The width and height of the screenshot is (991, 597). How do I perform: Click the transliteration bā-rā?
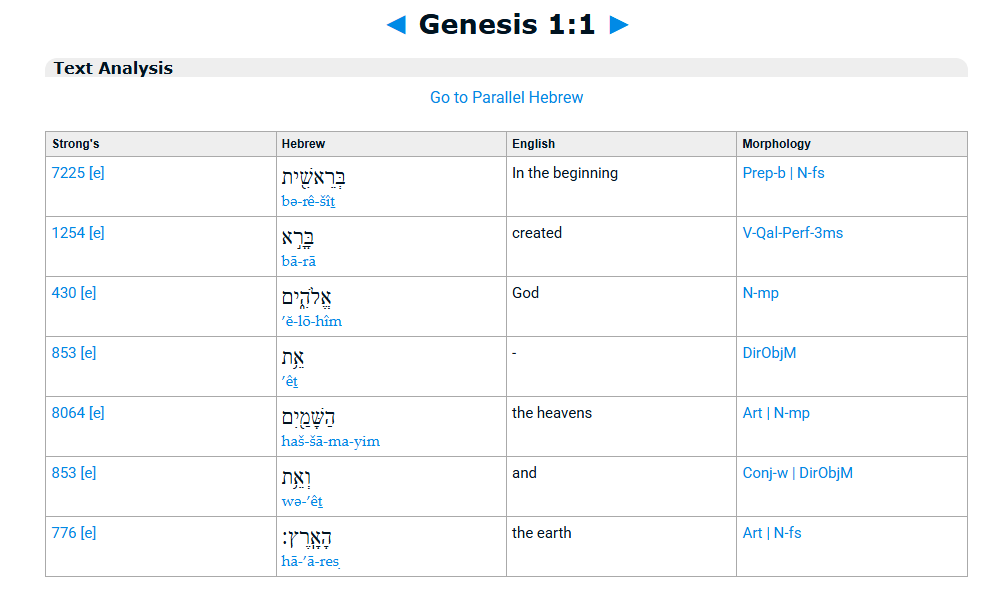coord(298,261)
